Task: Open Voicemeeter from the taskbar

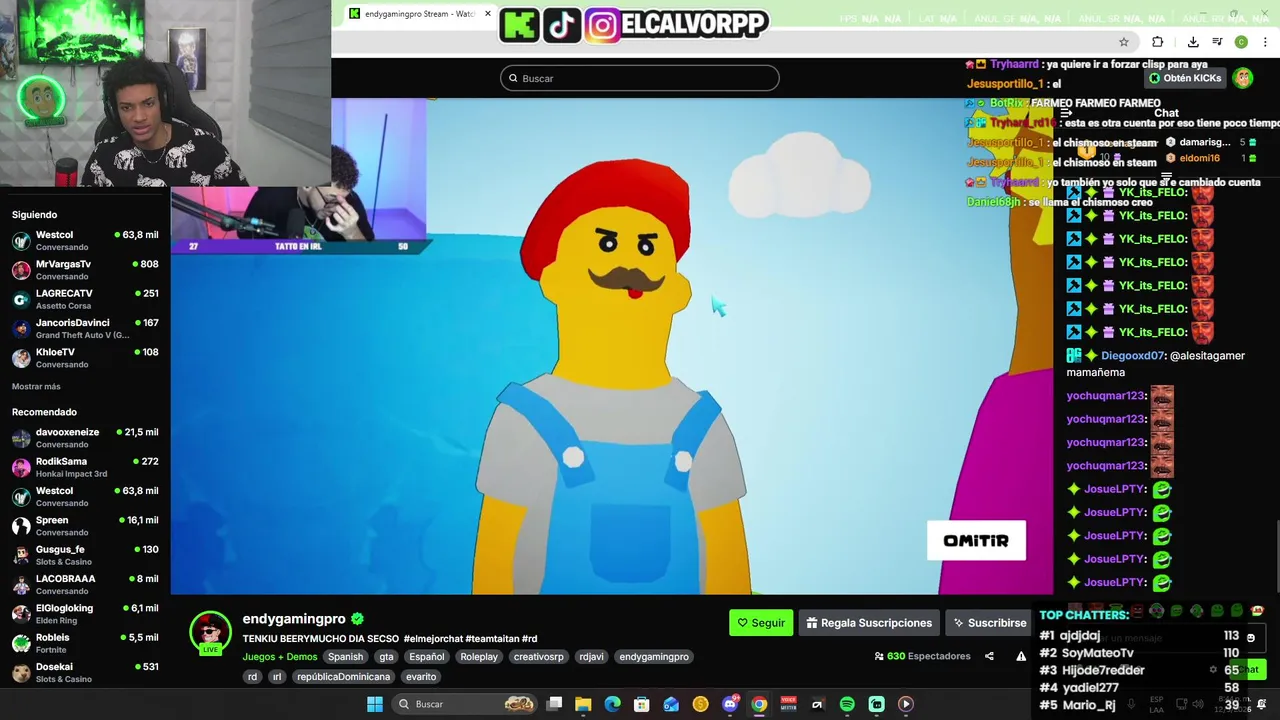Action: point(788,704)
